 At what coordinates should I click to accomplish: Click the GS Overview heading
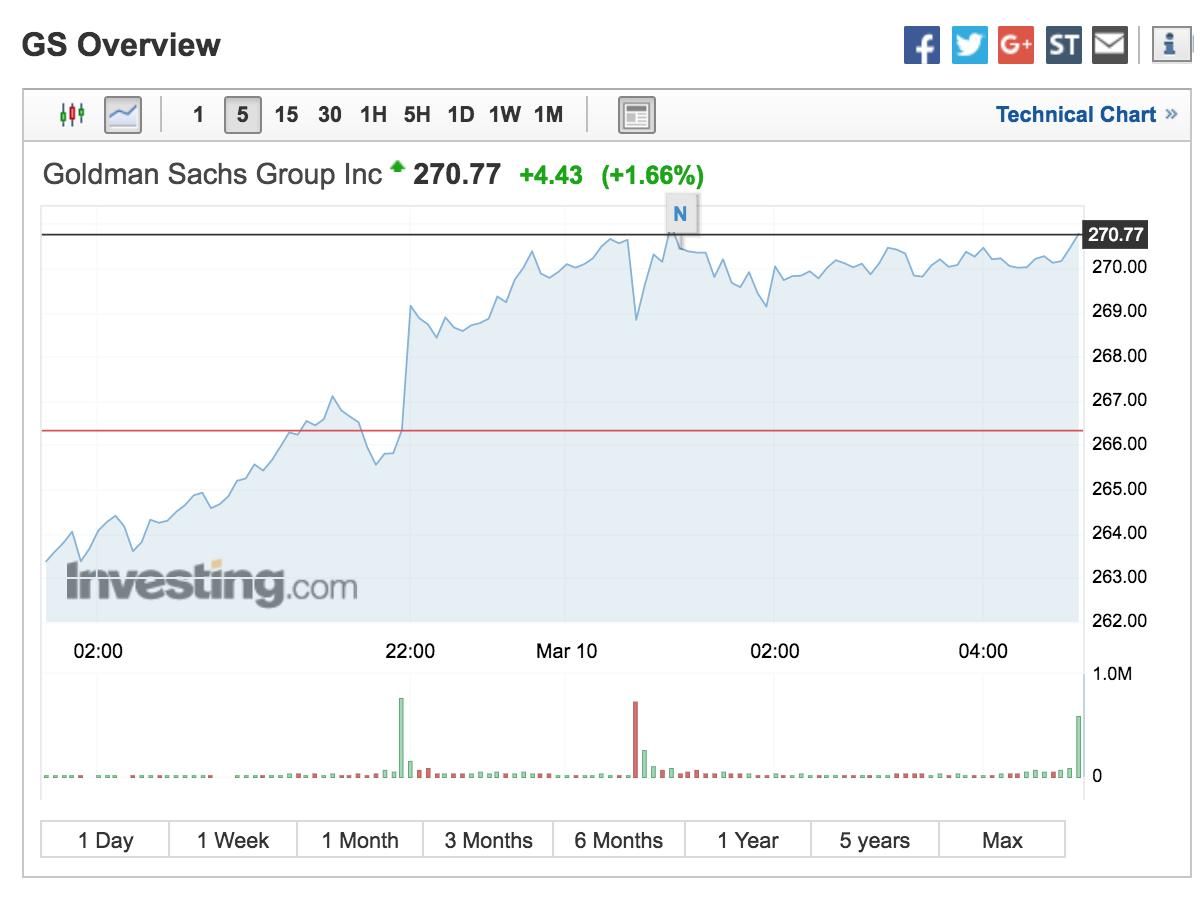pyautogui.click(x=121, y=45)
